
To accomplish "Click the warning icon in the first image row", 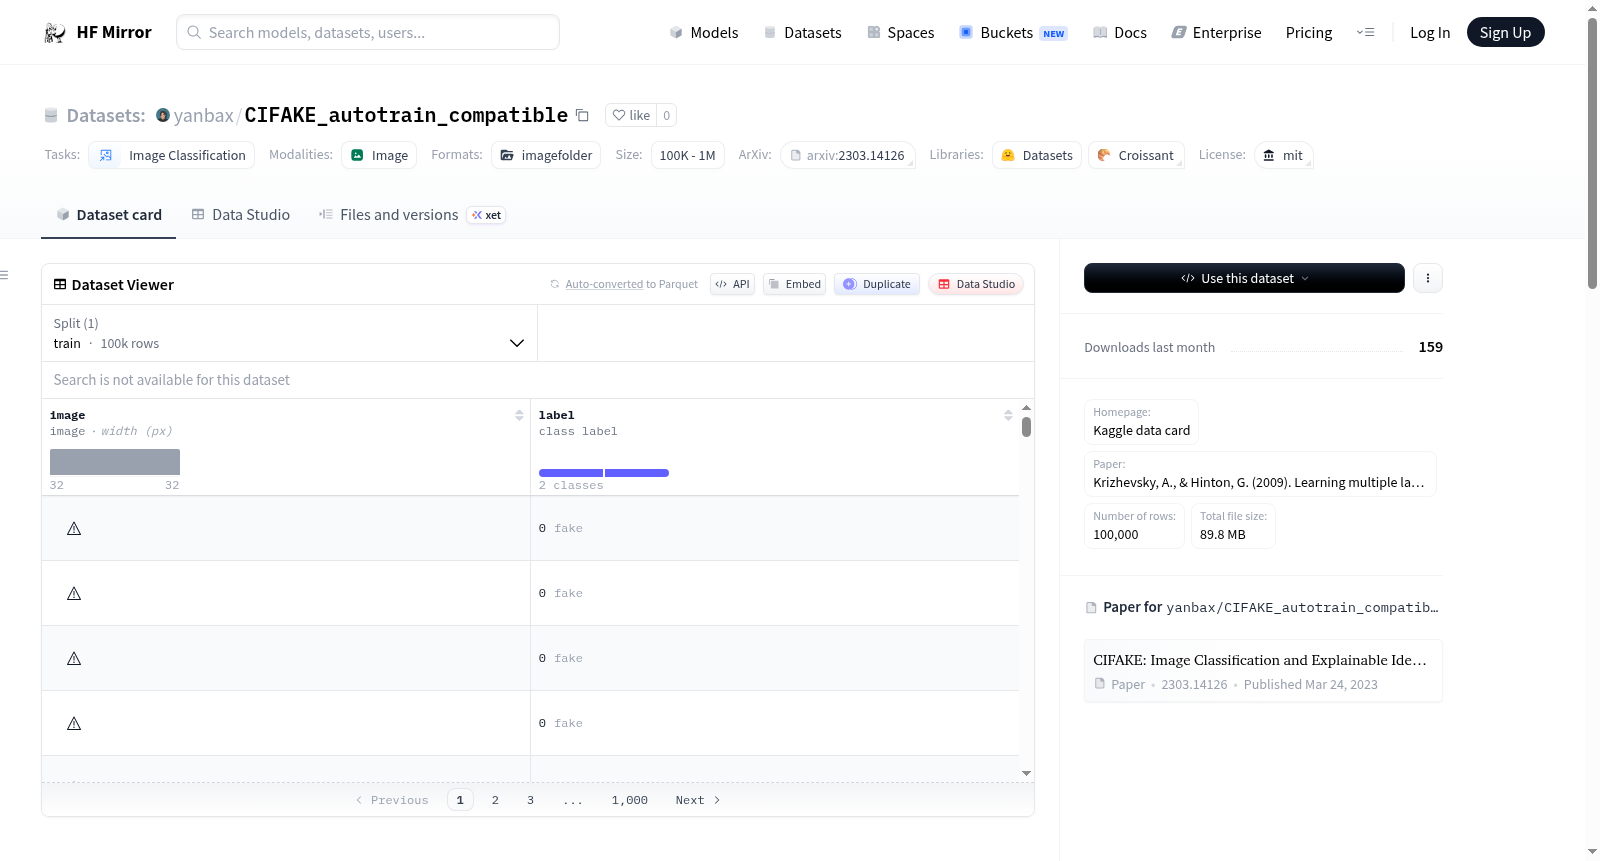I will click(x=74, y=528).
